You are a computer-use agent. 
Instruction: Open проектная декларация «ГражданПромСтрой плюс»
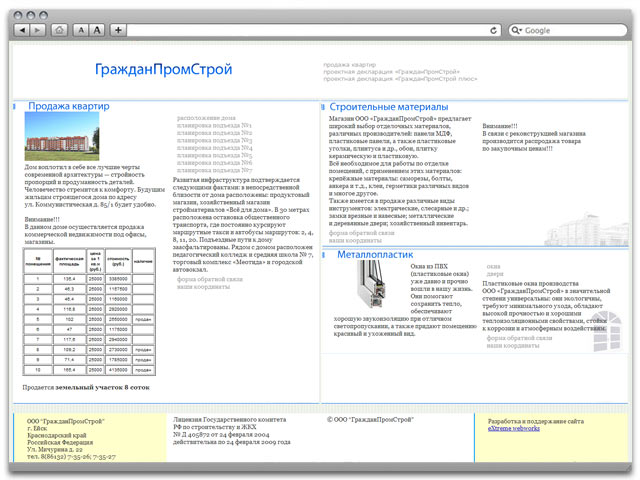click(x=400, y=79)
